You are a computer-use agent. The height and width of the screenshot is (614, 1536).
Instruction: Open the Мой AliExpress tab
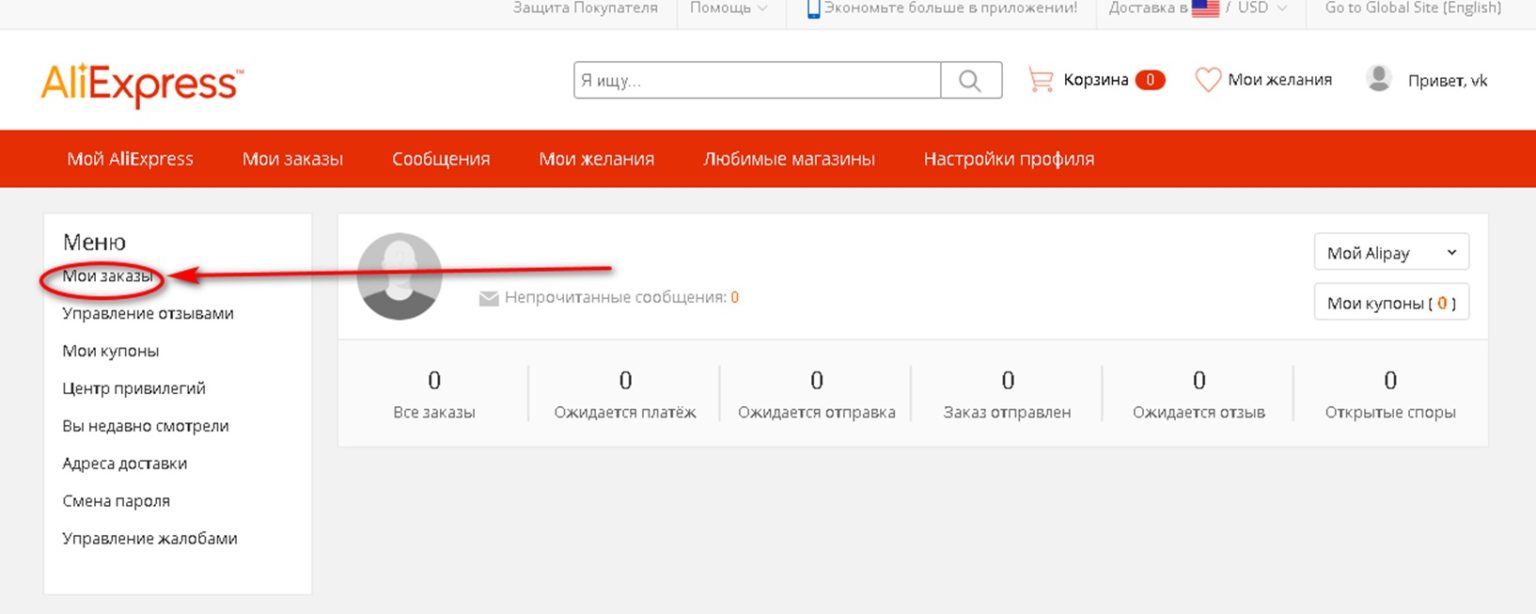click(130, 159)
